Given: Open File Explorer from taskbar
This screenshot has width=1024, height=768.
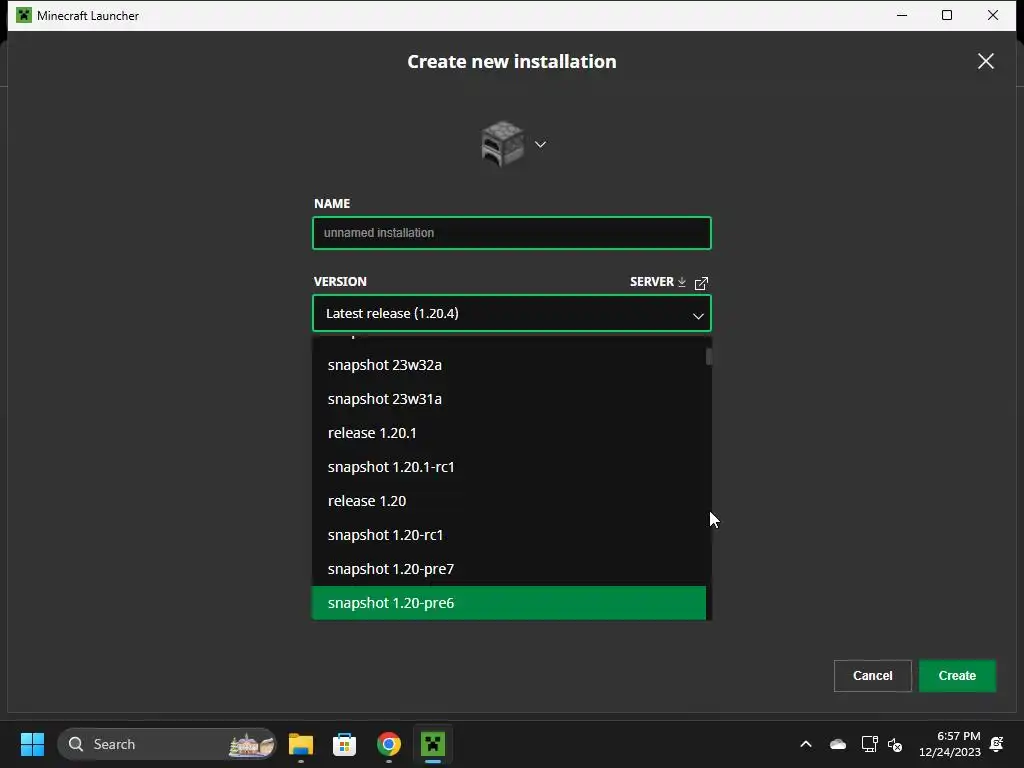Looking at the screenshot, I should coord(301,744).
